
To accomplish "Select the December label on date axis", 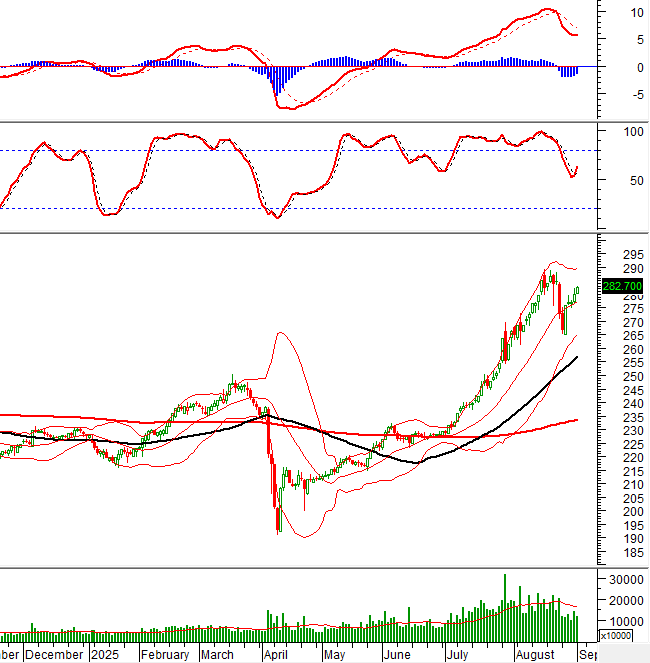I will click(54, 654).
